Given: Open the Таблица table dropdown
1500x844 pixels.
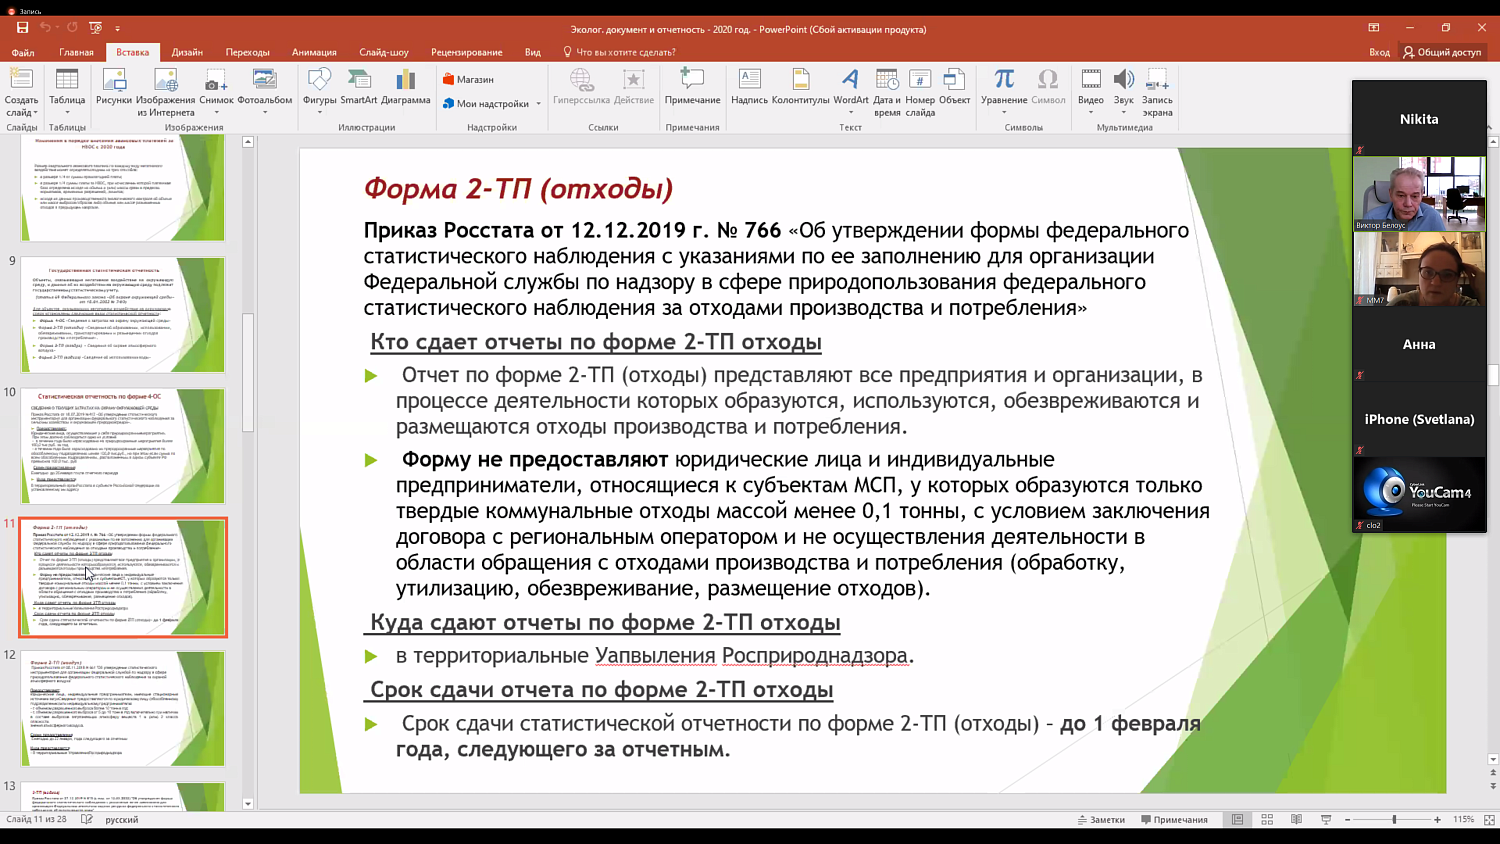Looking at the screenshot, I should click(x=67, y=113).
